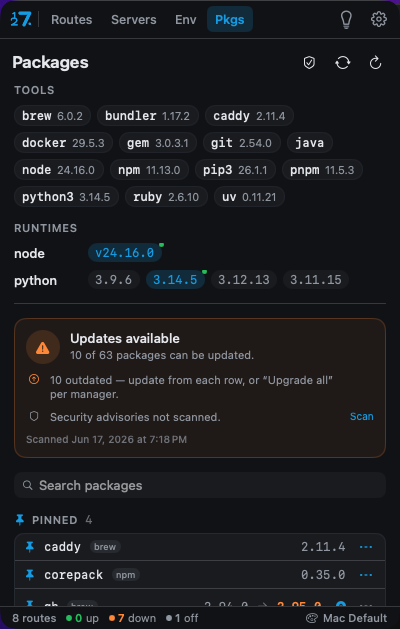Click caddy version 2.11.4 in pinned list
The image size is (400, 629).
[323, 547]
